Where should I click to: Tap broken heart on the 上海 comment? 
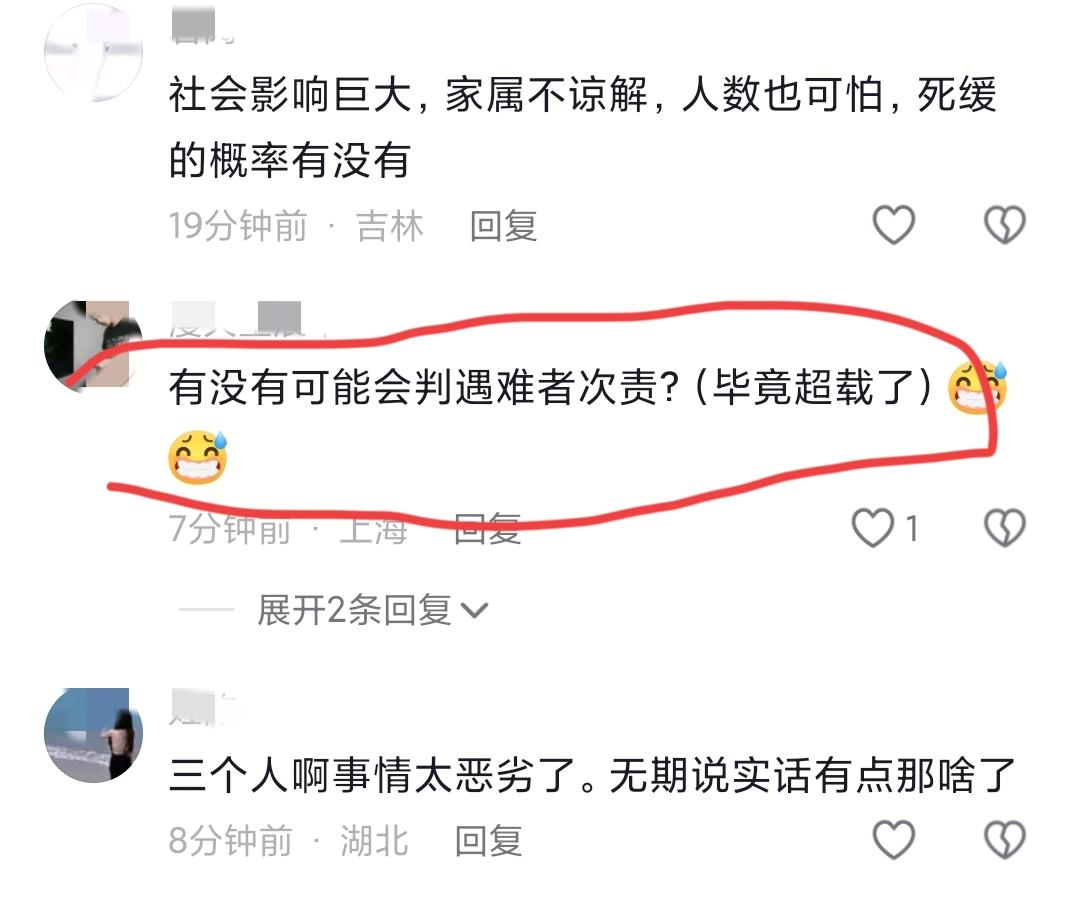tap(1005, 528)
